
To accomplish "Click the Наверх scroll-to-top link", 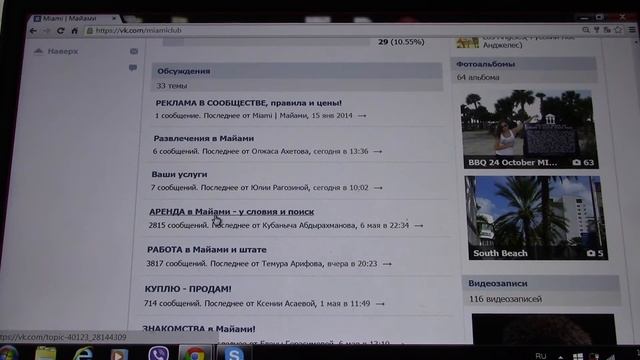I will (56, 51).
